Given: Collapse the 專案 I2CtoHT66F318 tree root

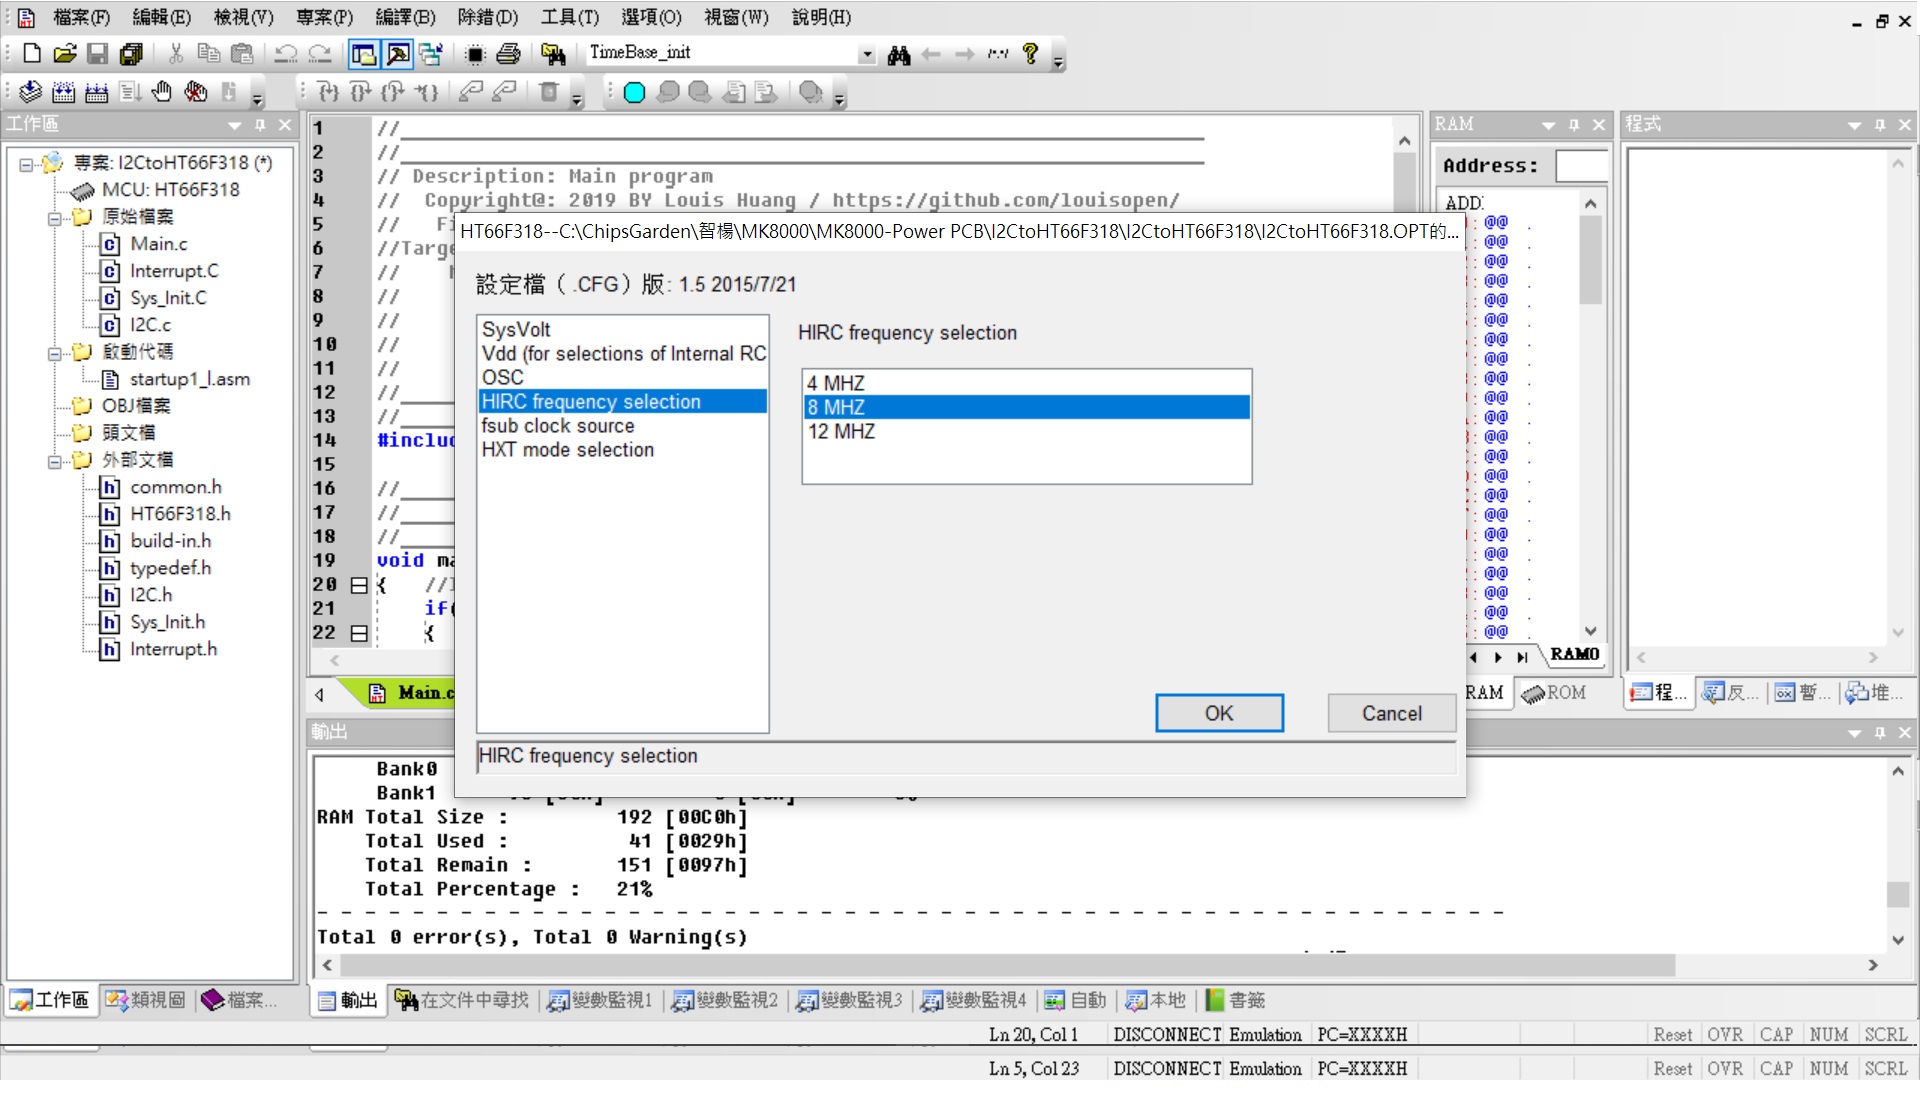Looking at the screenshot, I should [26, 163].
